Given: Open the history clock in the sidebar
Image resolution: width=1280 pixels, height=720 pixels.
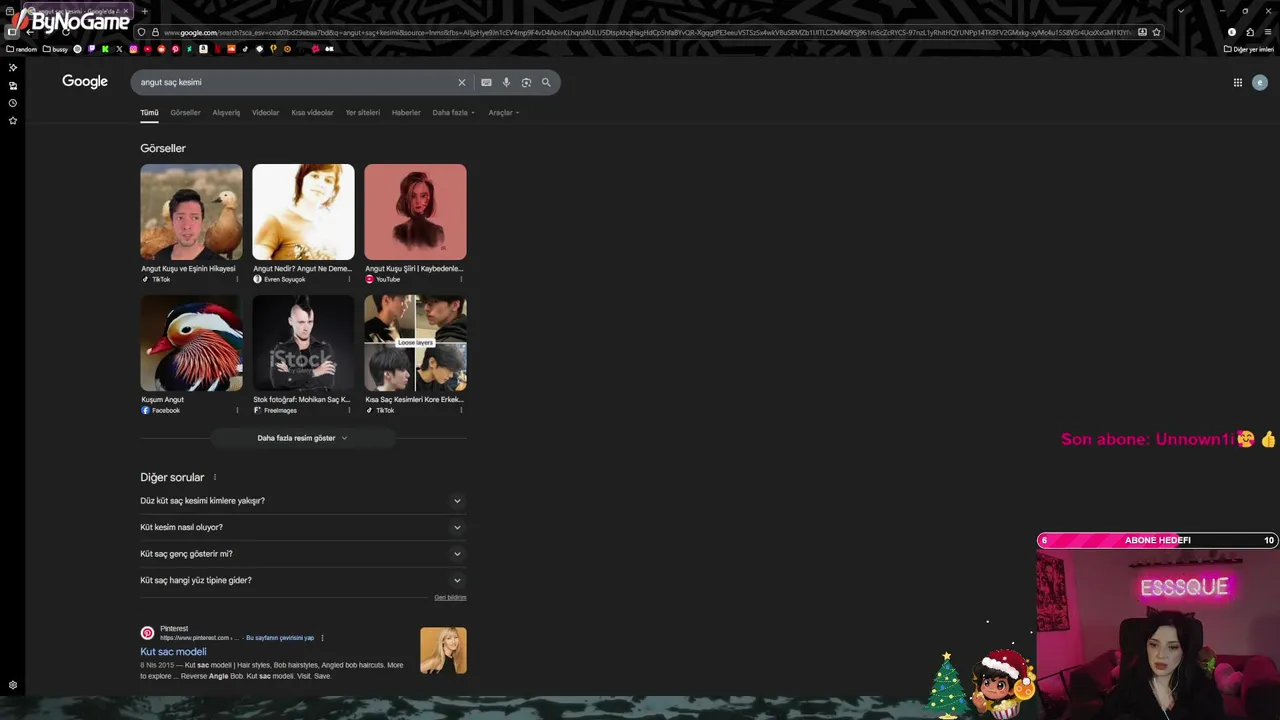Looking at the screenshot, I should tap(13, 103).
